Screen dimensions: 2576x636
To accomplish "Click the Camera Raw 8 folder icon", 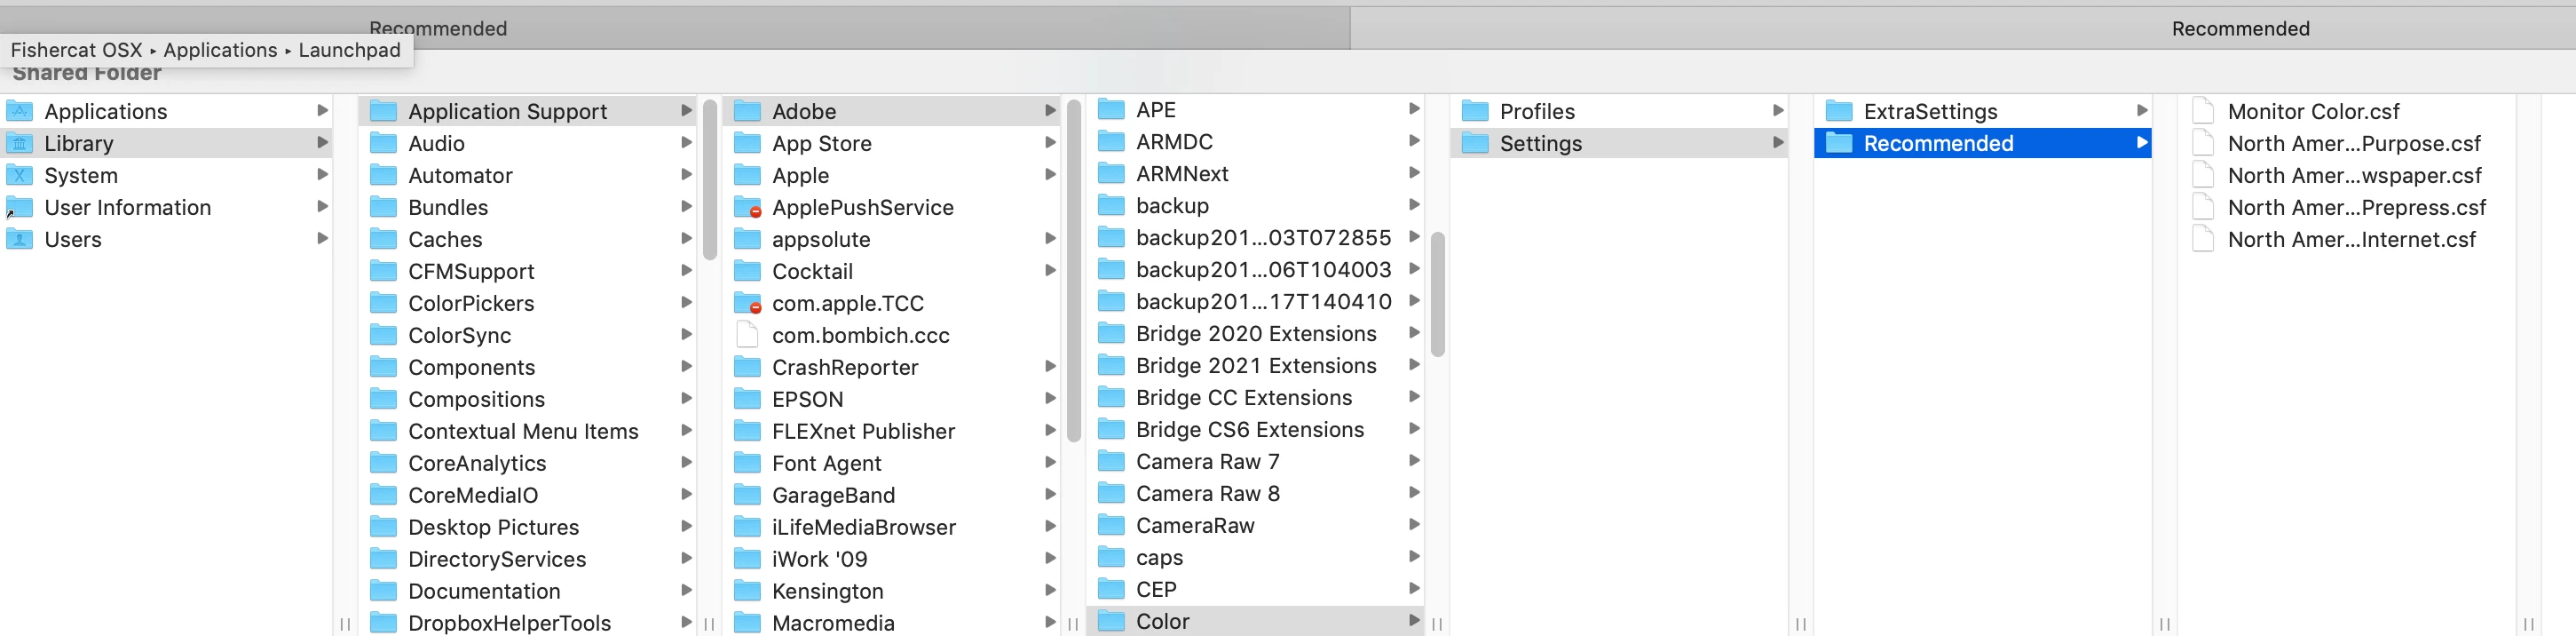I will pyautogui.click(x=1111, y=493).
